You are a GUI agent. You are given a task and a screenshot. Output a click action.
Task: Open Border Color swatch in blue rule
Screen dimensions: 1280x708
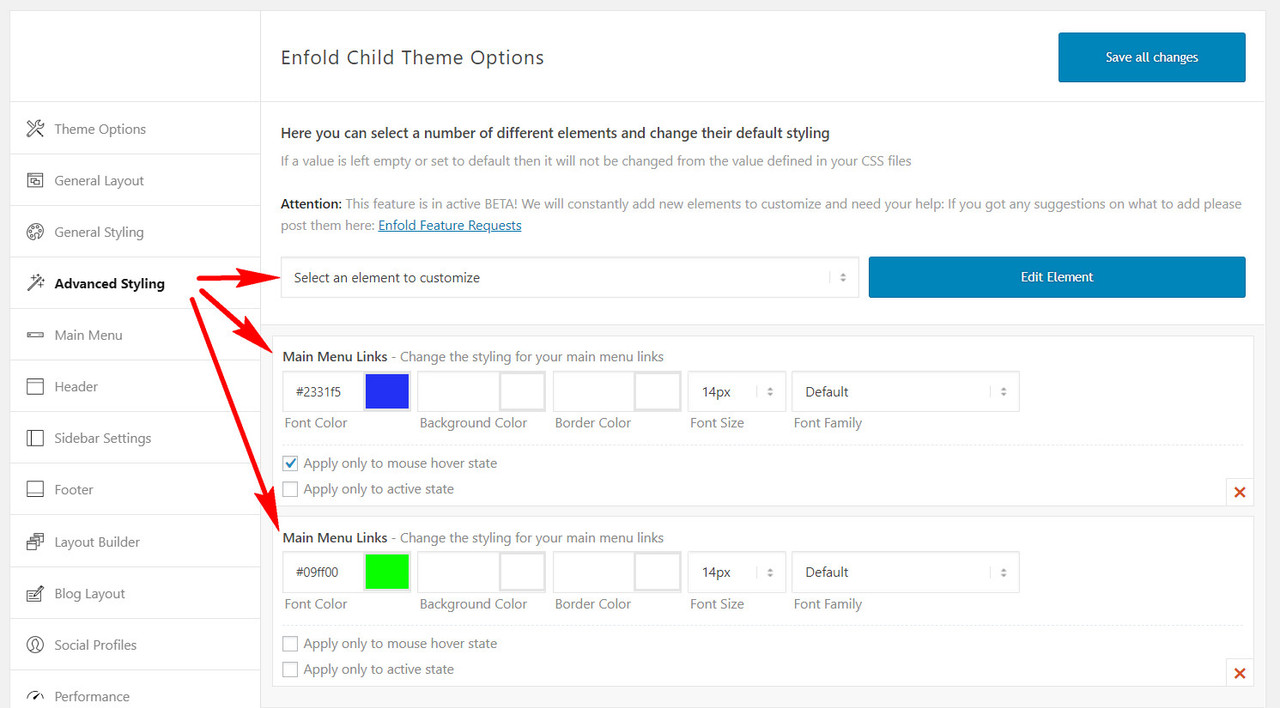click(657, 392)
